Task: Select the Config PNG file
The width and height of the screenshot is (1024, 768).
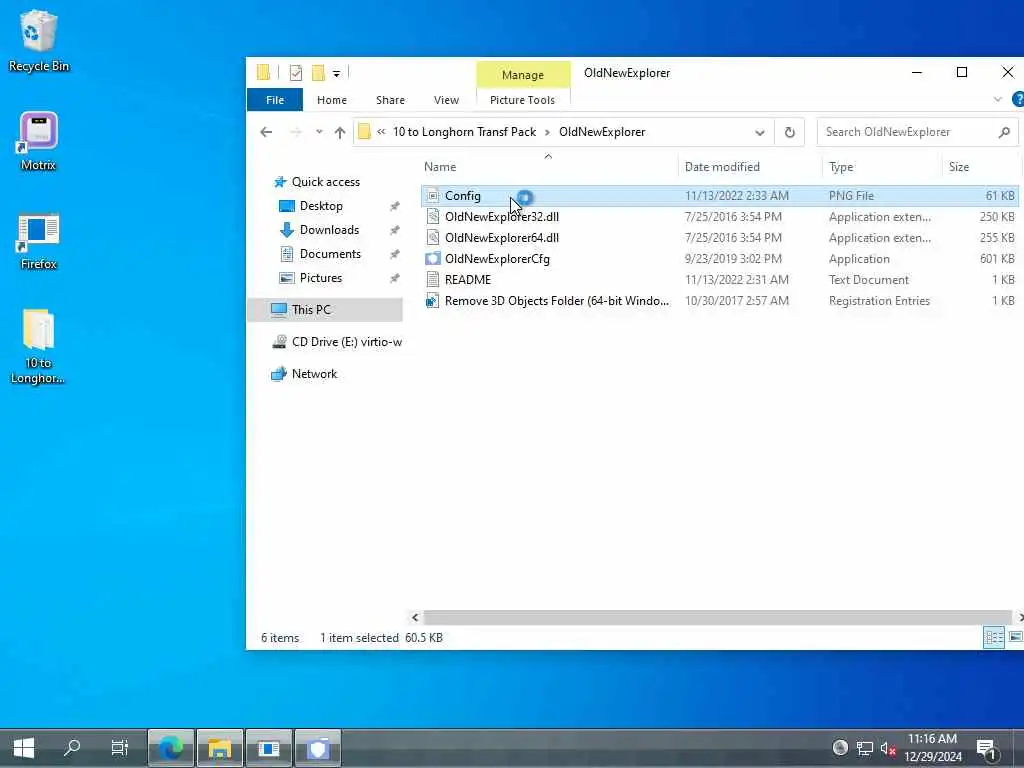Action: pos(720,196)
